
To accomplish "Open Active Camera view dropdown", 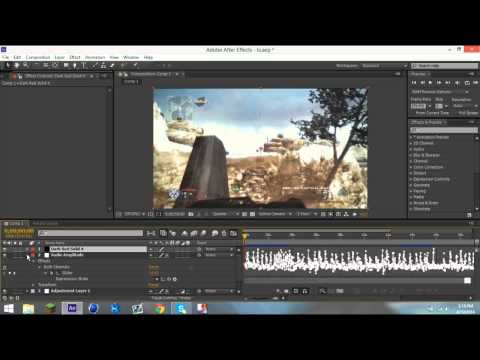I will [x=275, y=214].
